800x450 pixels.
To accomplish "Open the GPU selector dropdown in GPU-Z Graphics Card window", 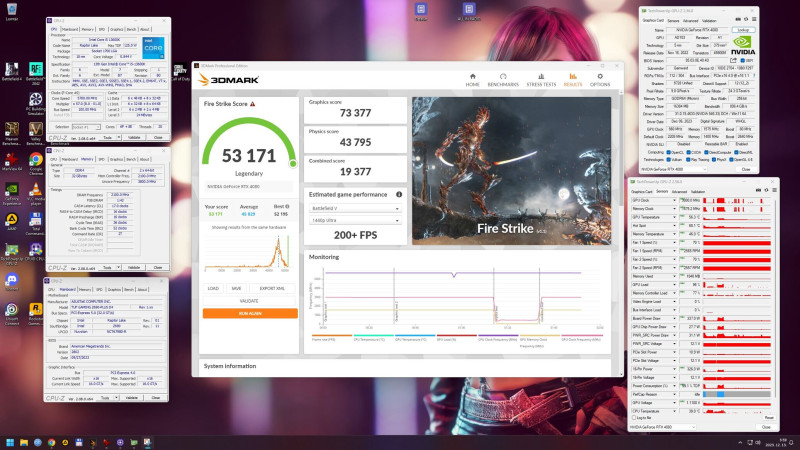I will [673, 169].
